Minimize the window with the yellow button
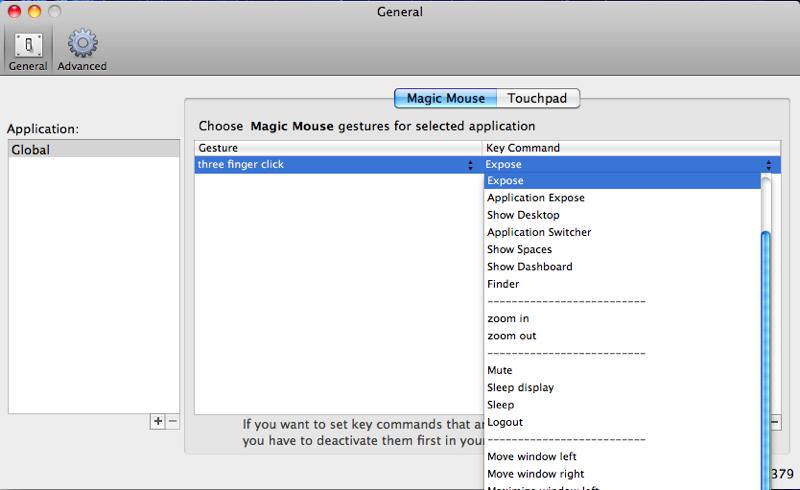The image size is (800, 490). pos(34,11)
